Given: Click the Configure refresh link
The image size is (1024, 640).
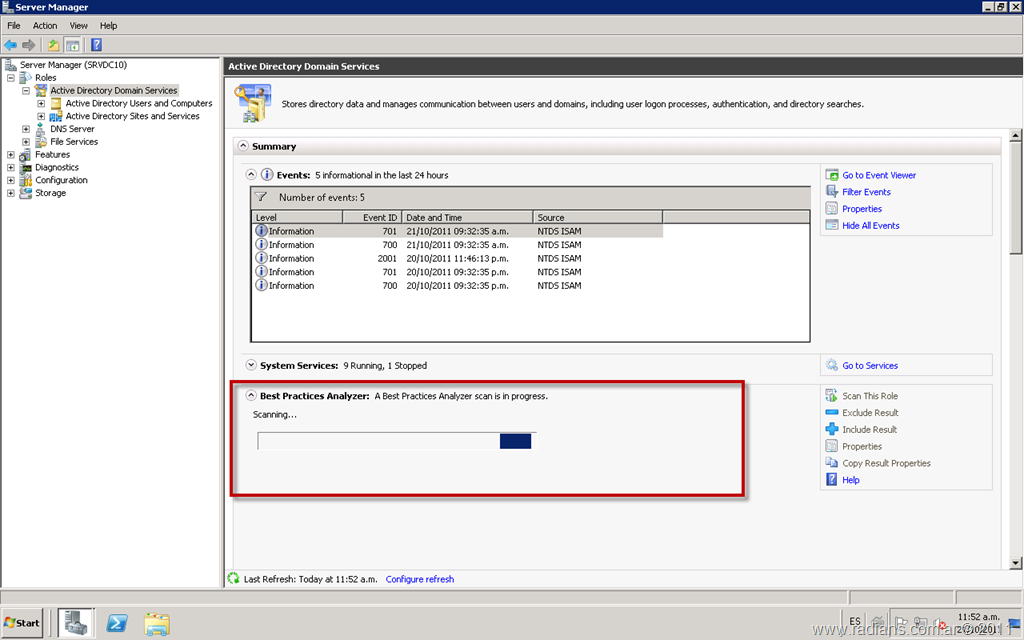Looking at the screenshot, I should [419, 579].
